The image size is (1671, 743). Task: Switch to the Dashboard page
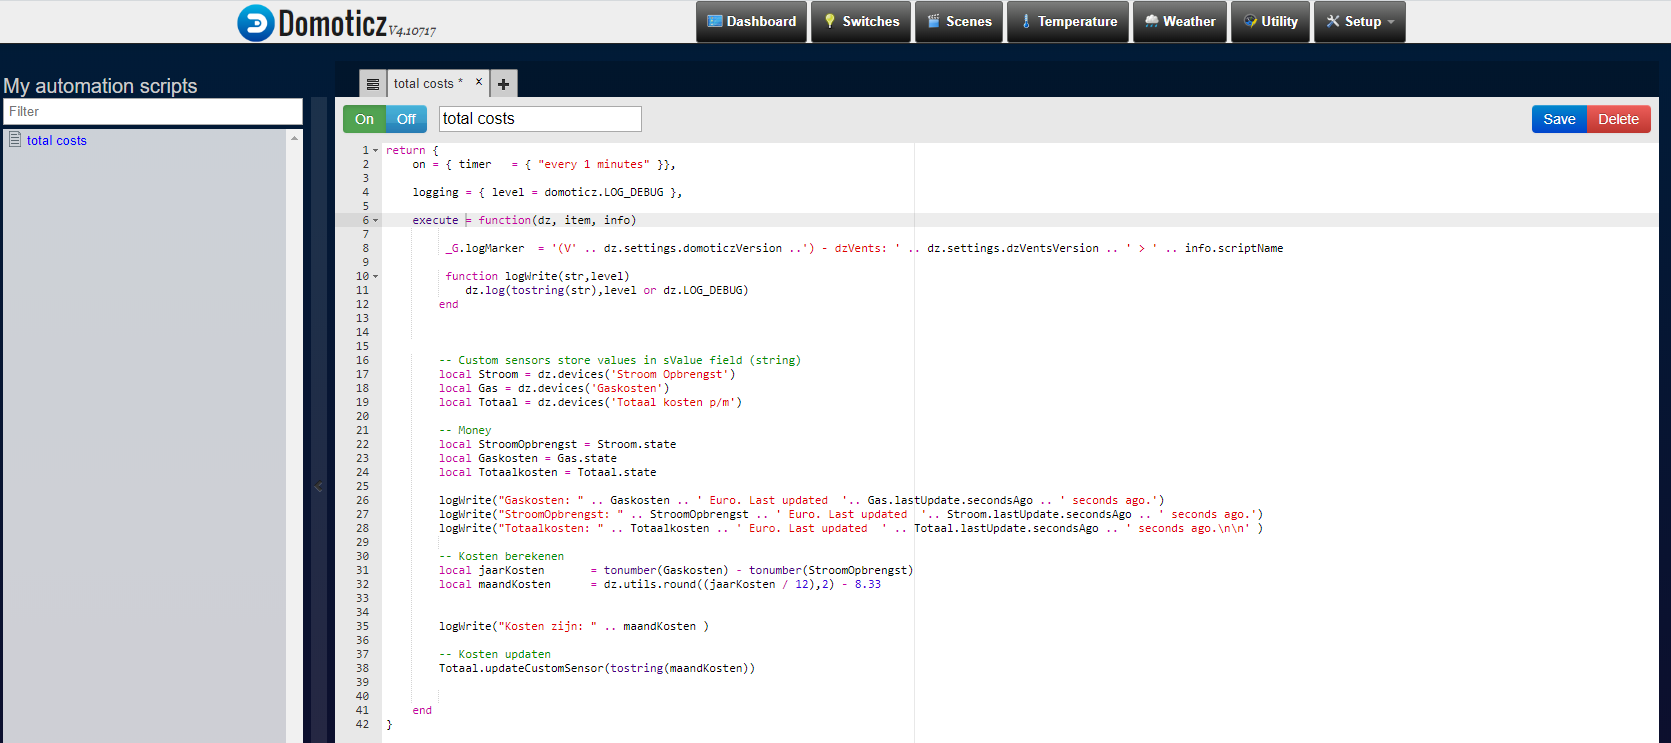click(752, 22)
